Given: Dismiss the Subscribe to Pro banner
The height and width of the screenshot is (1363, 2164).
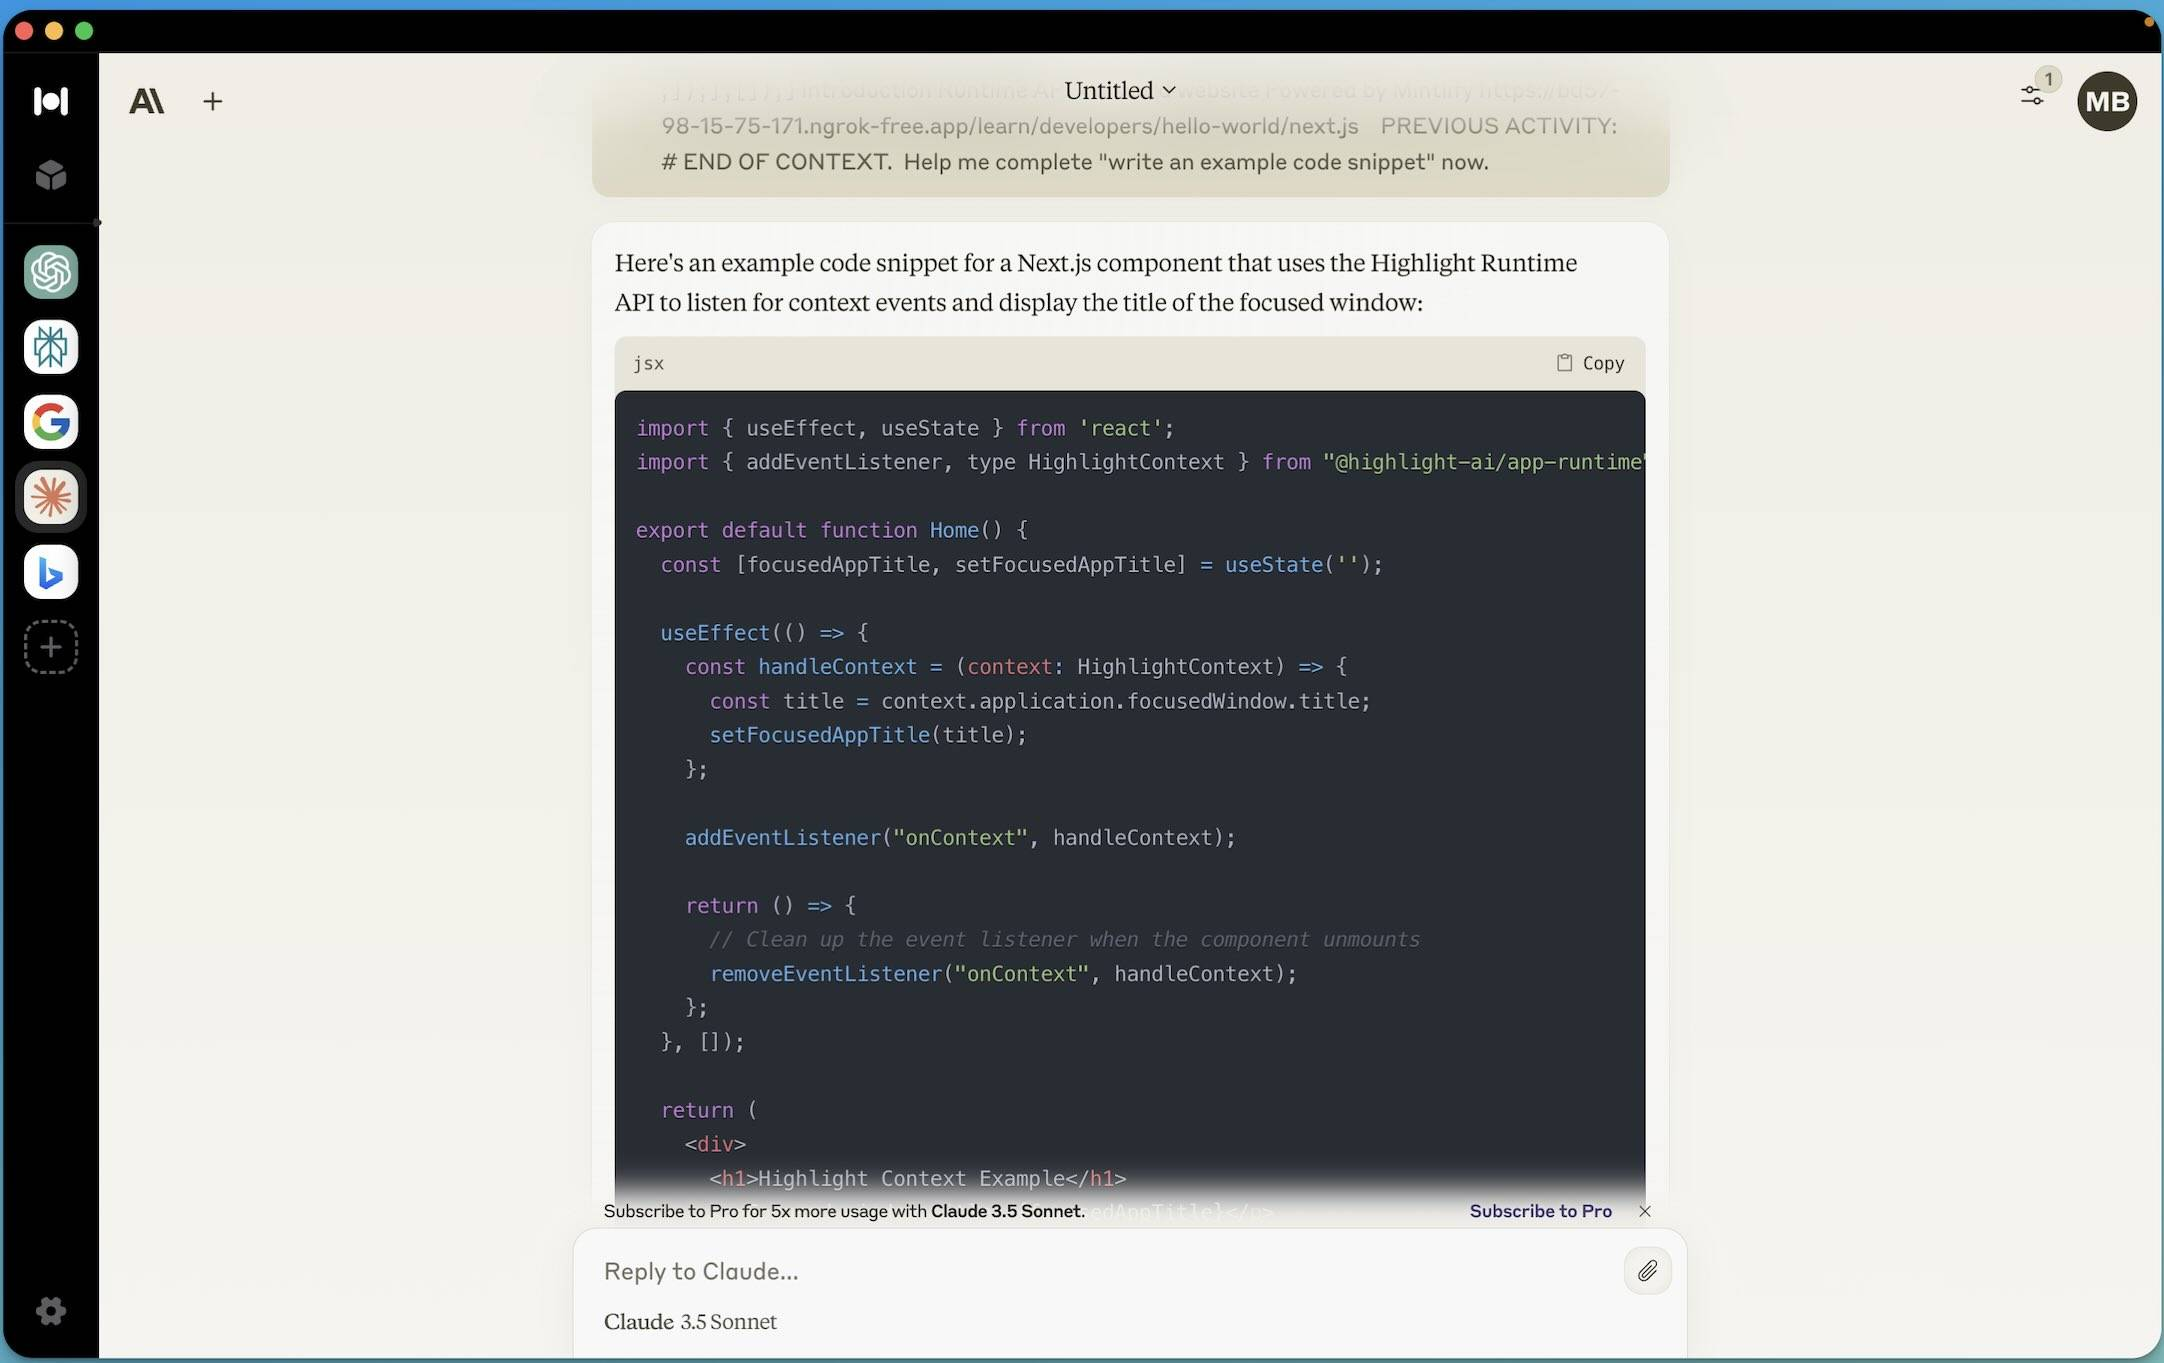Looking at the screenshot, I should 1645,1211.
